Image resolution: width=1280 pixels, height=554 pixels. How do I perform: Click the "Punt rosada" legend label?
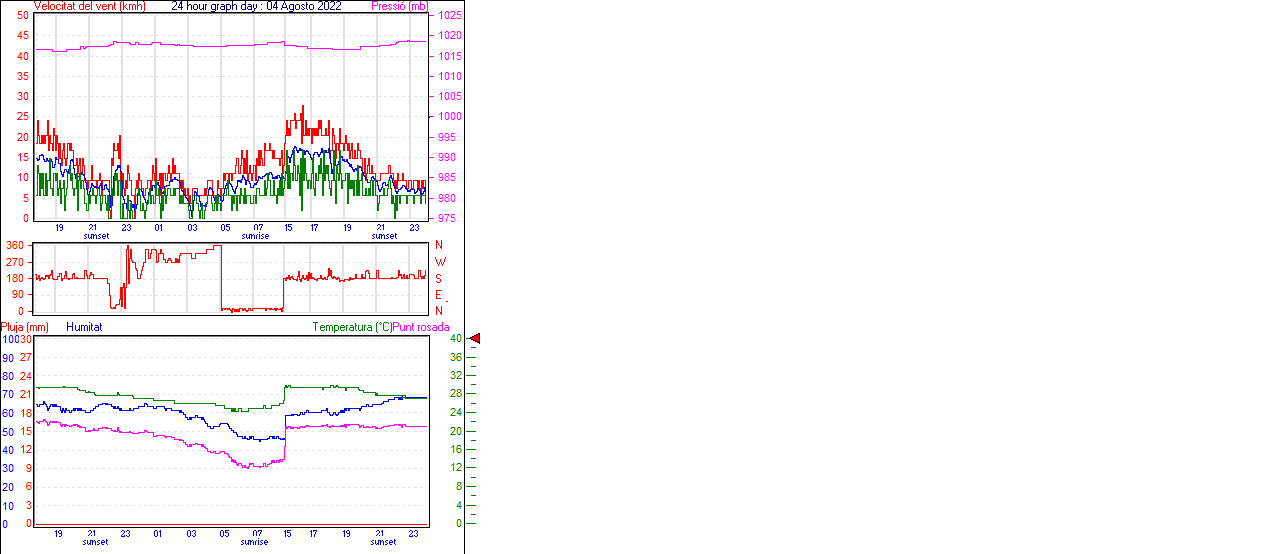tap(421, 327)
